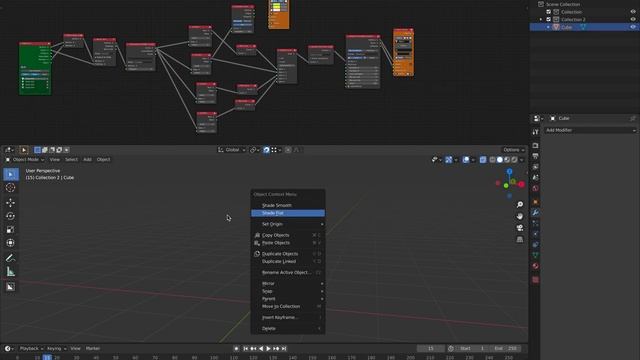The image size is (640, 360).
Task: Jump to the timeline end frame button
Action: tap(284, 349)
